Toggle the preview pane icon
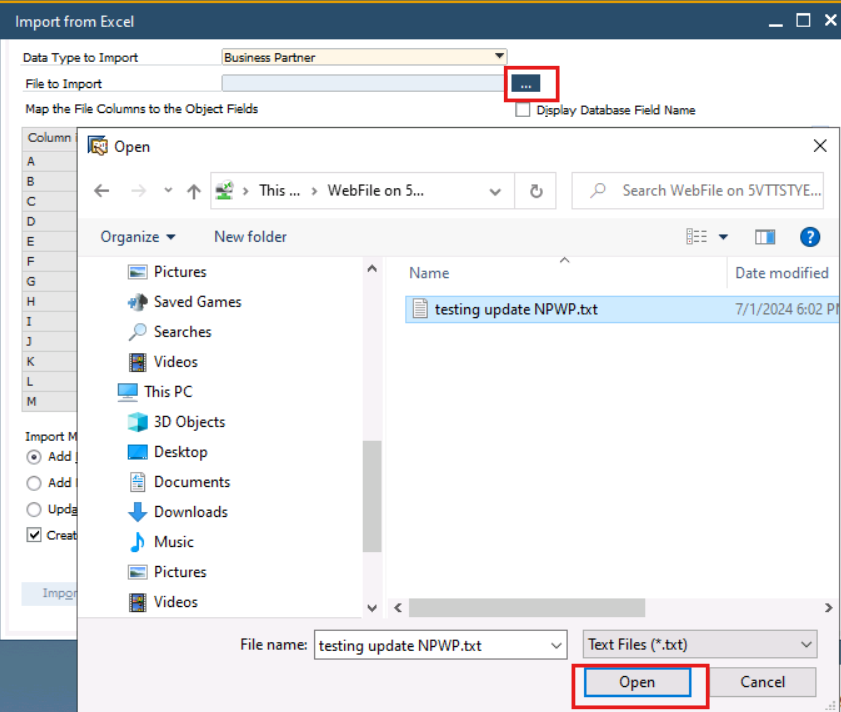The width and height of the screenshot is (841, 712). point(765,237)
